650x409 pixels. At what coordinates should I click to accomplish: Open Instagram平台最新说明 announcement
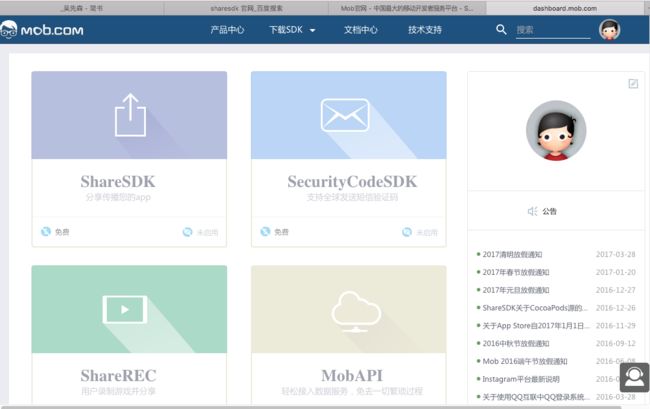pos(521,379)
